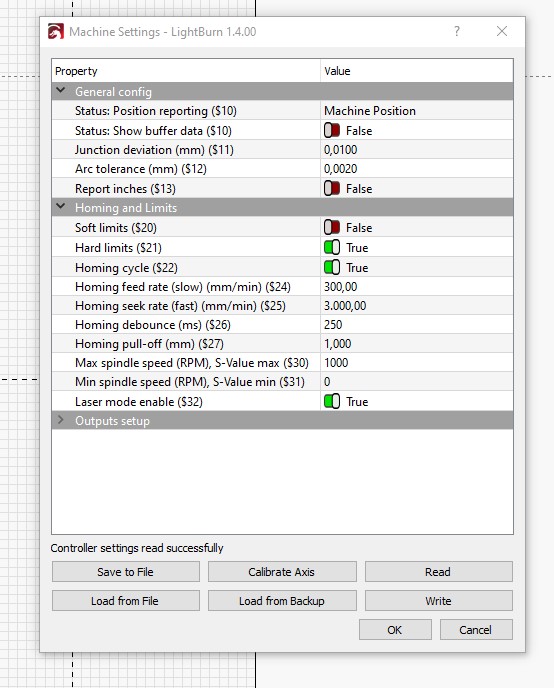
Task: Select row Status: Position reporting ($10)
Action: coord(282,111)
